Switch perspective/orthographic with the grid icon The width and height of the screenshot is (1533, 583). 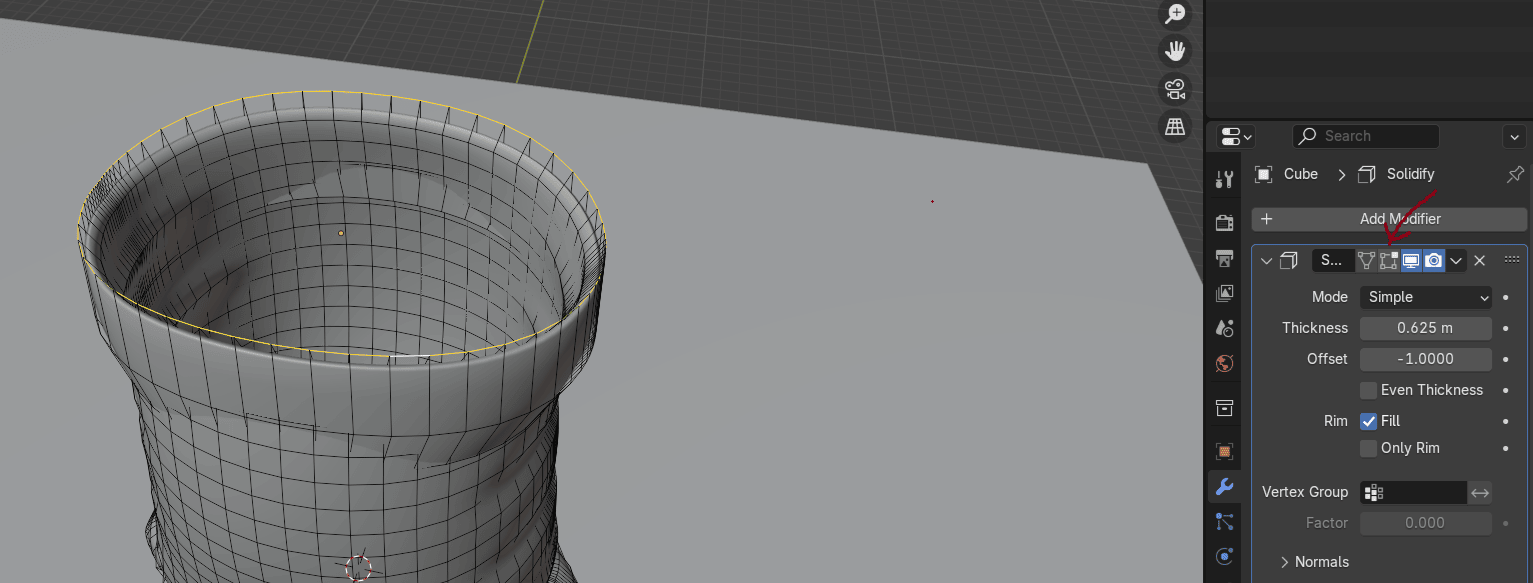coord(1174,126)
